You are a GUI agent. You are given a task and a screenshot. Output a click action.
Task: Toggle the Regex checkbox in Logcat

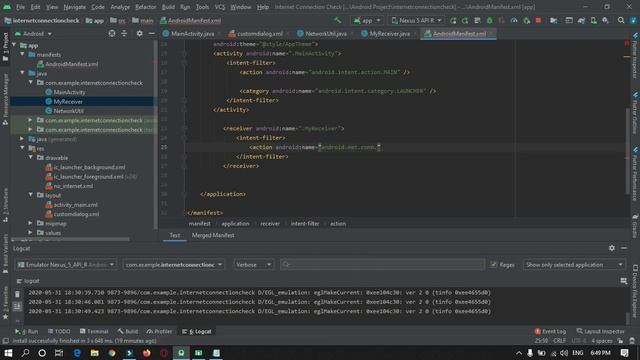[x=493, y=264]
